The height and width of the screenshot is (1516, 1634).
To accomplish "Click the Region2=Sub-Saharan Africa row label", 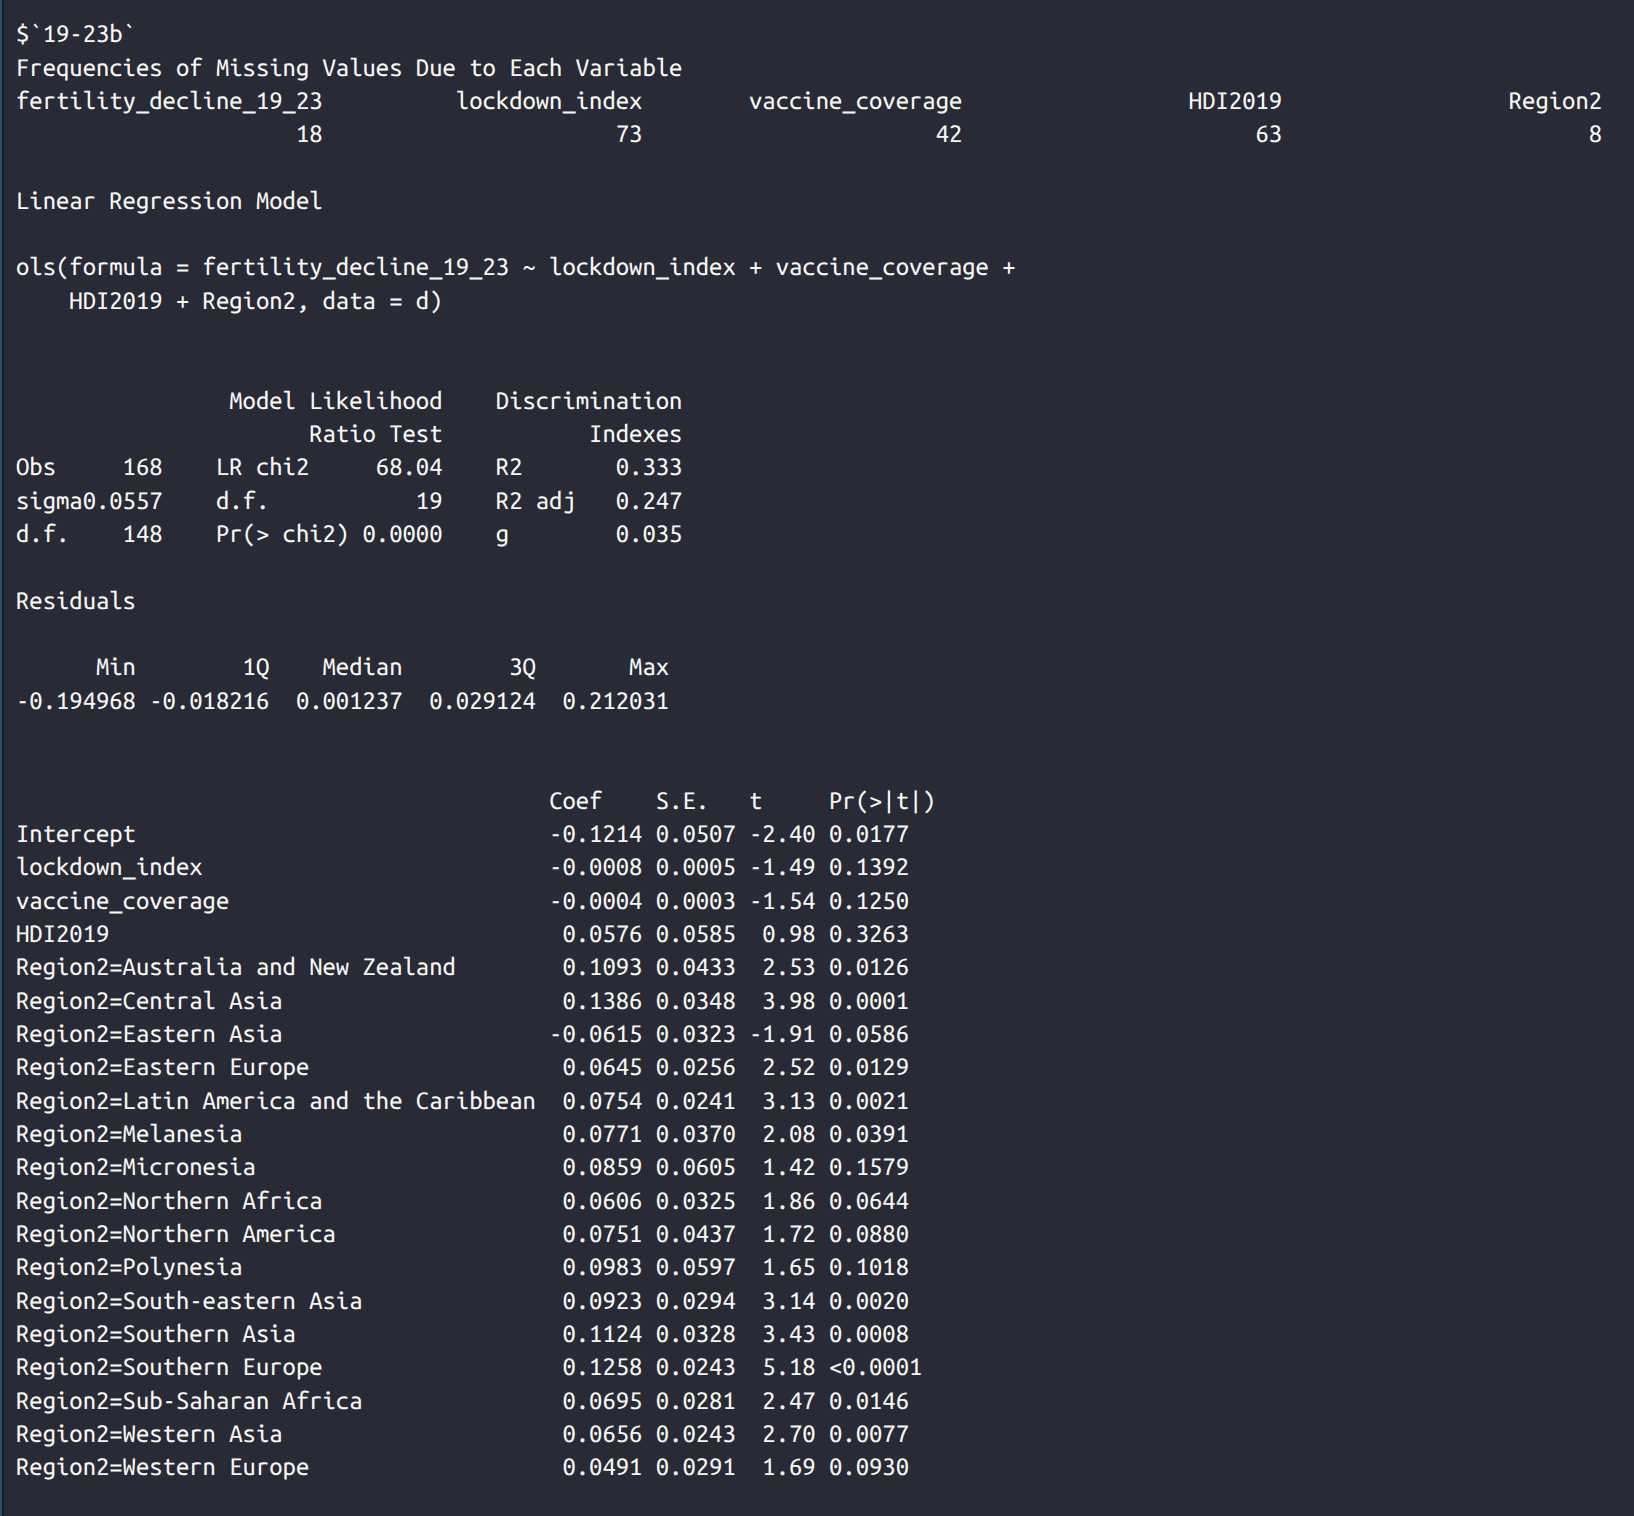I will coord(188,1401).
